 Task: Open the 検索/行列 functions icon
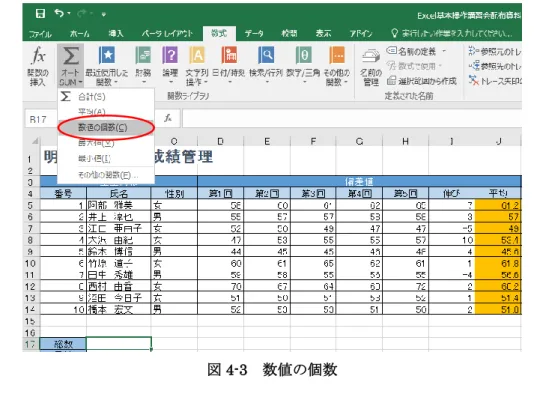(x=266, y=55)
